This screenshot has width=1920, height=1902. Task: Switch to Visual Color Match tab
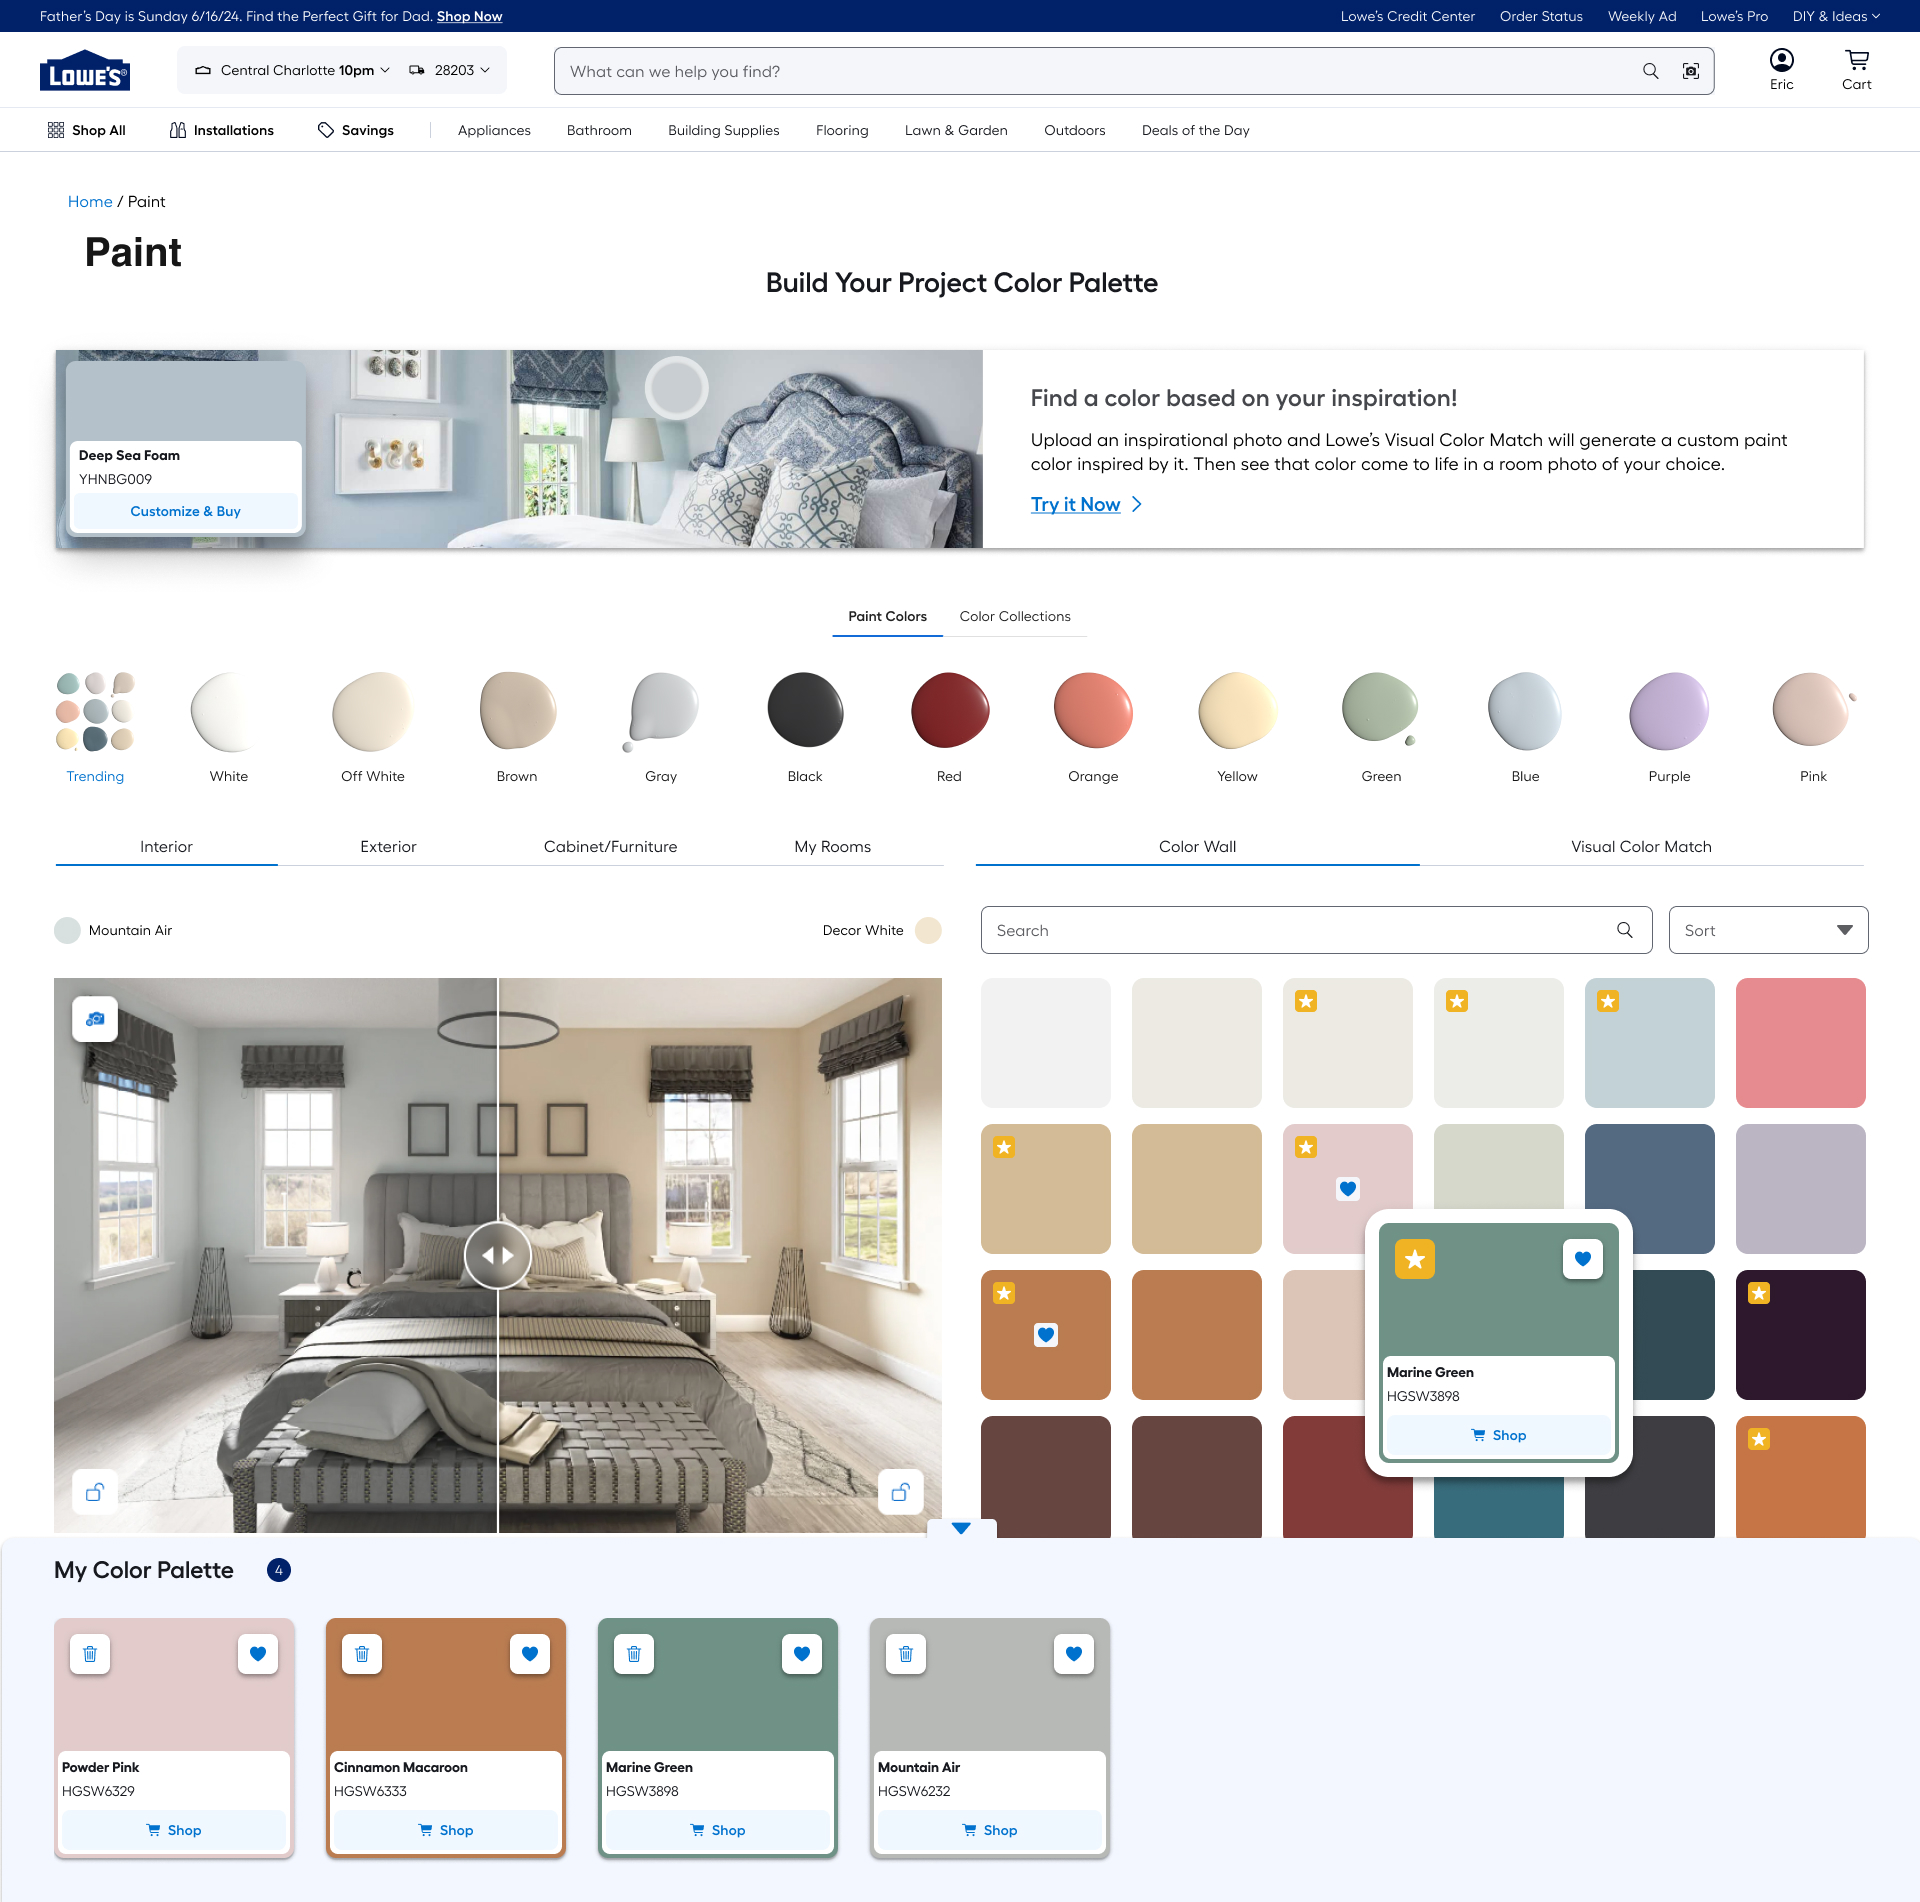1641,846
